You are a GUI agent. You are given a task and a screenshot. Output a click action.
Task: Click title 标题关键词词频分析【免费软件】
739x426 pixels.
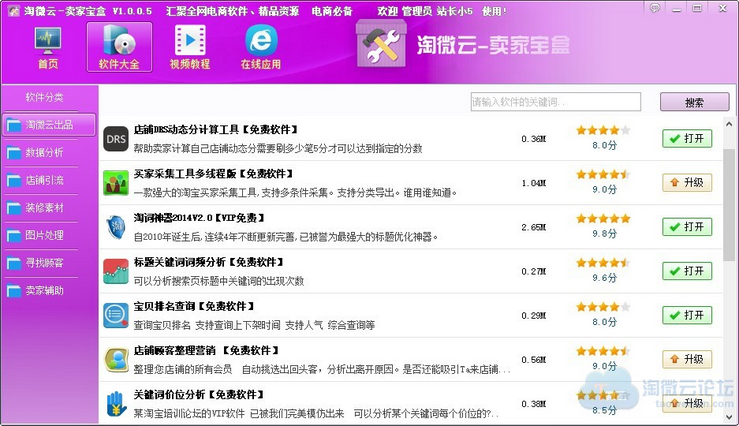pyautogui.click(x=209, y=262)
